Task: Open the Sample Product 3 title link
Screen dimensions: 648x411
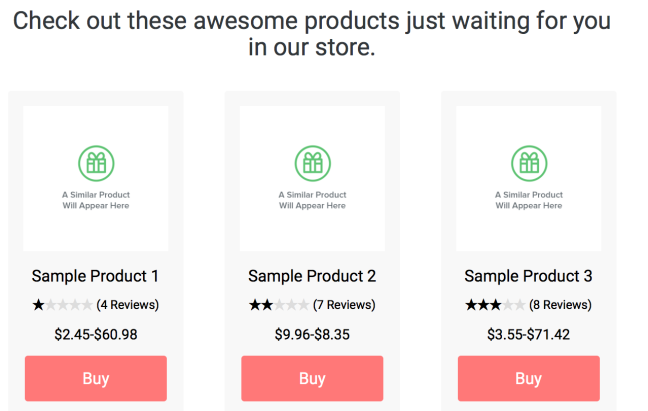Action: click(528, 276)
